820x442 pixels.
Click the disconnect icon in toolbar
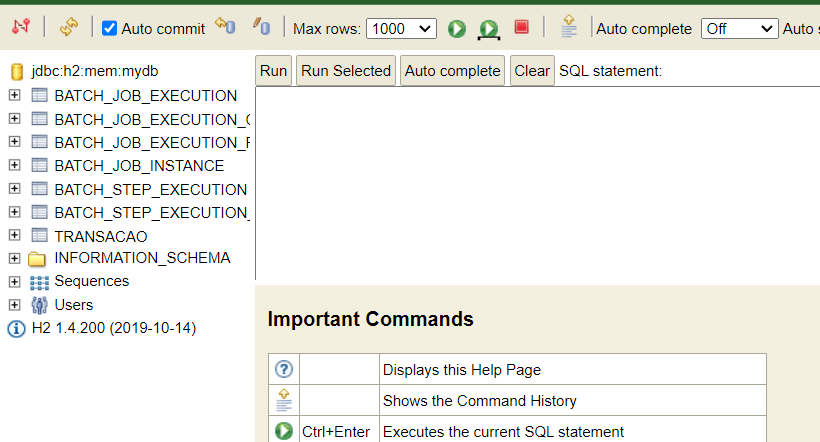click(x=21, y=28)
